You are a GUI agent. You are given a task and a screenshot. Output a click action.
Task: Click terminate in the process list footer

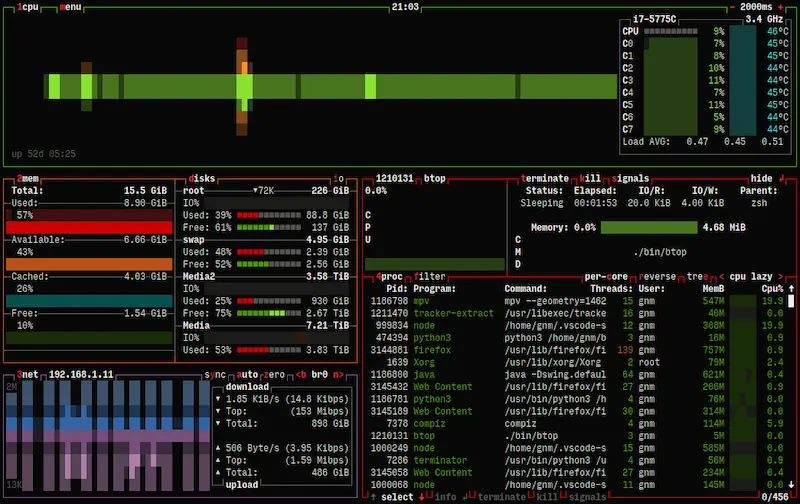(502, 497)
